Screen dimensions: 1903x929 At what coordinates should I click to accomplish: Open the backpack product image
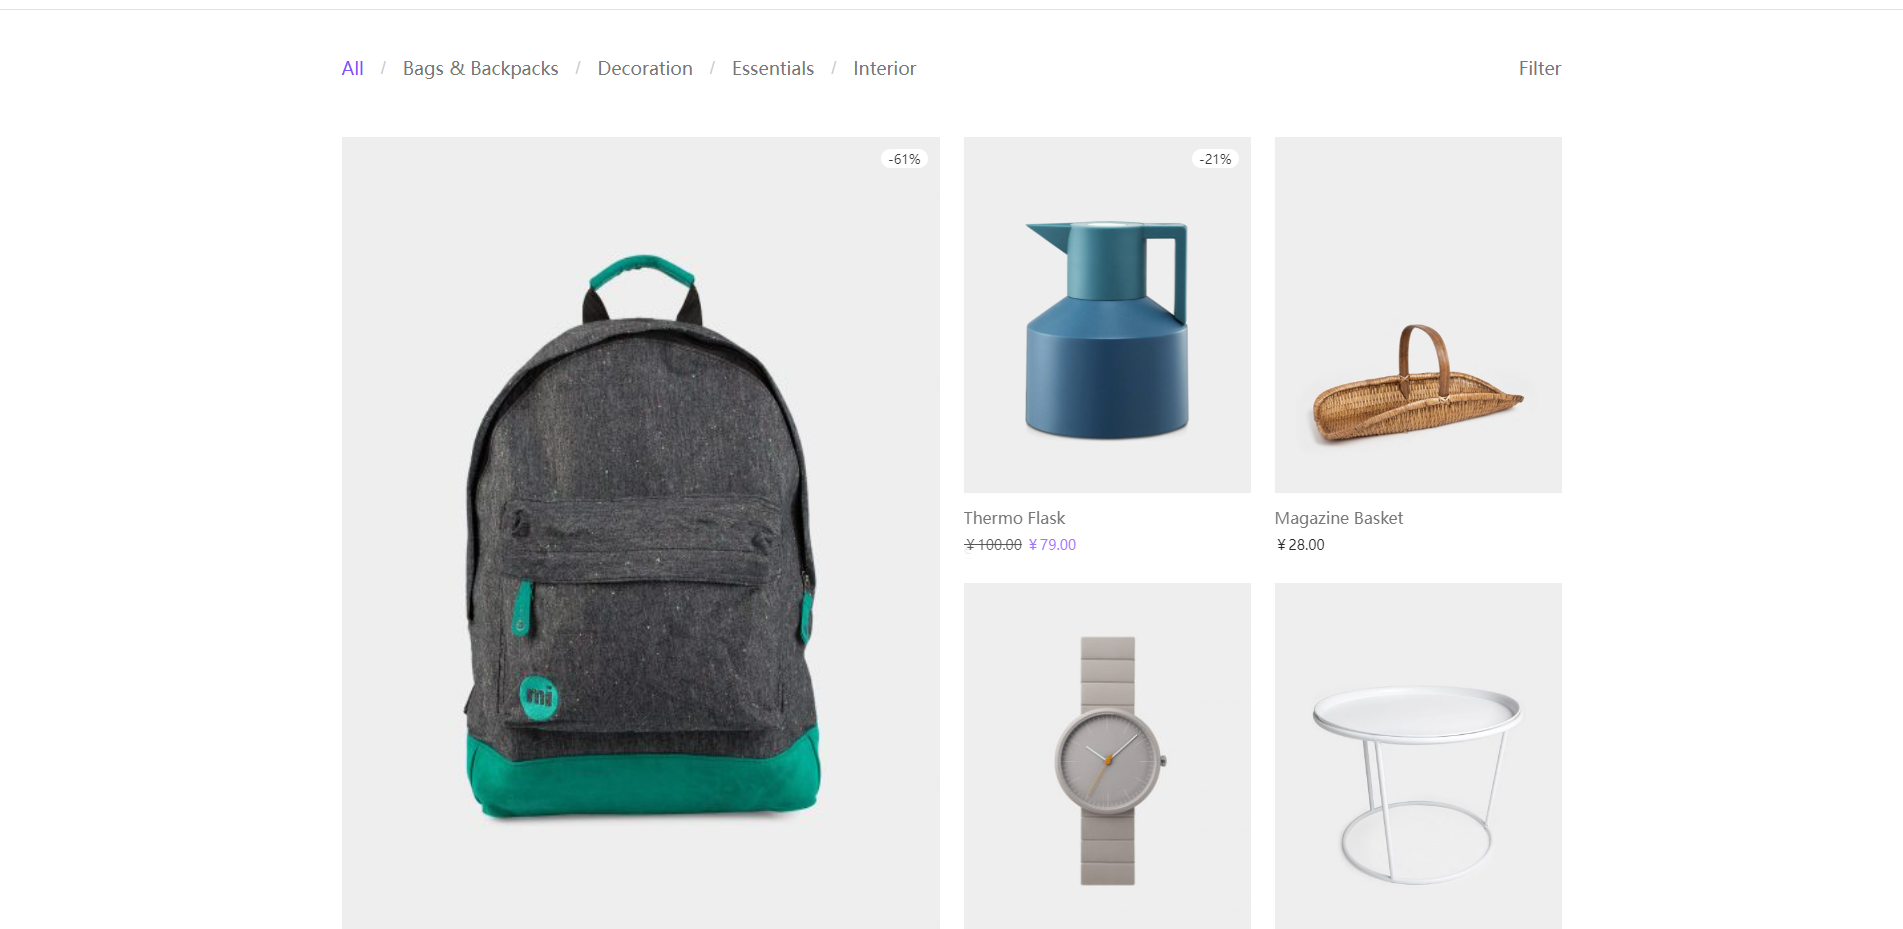click(641, 533)
